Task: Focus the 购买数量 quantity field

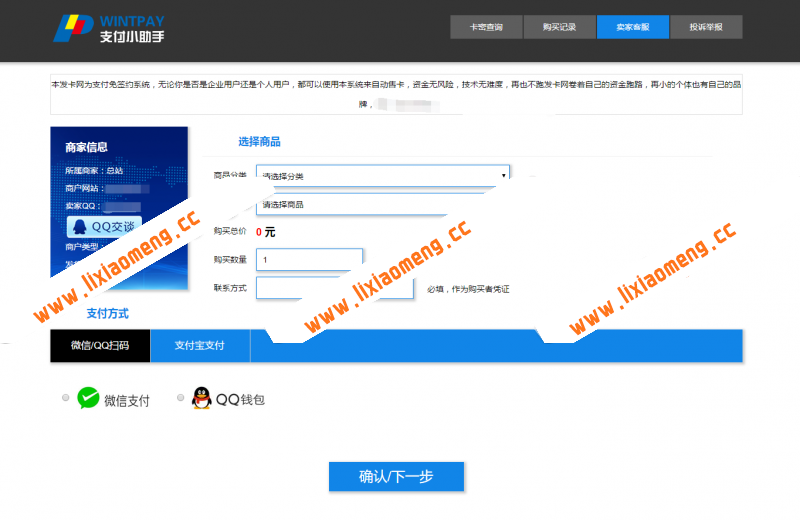Action: tap(309, 259)
